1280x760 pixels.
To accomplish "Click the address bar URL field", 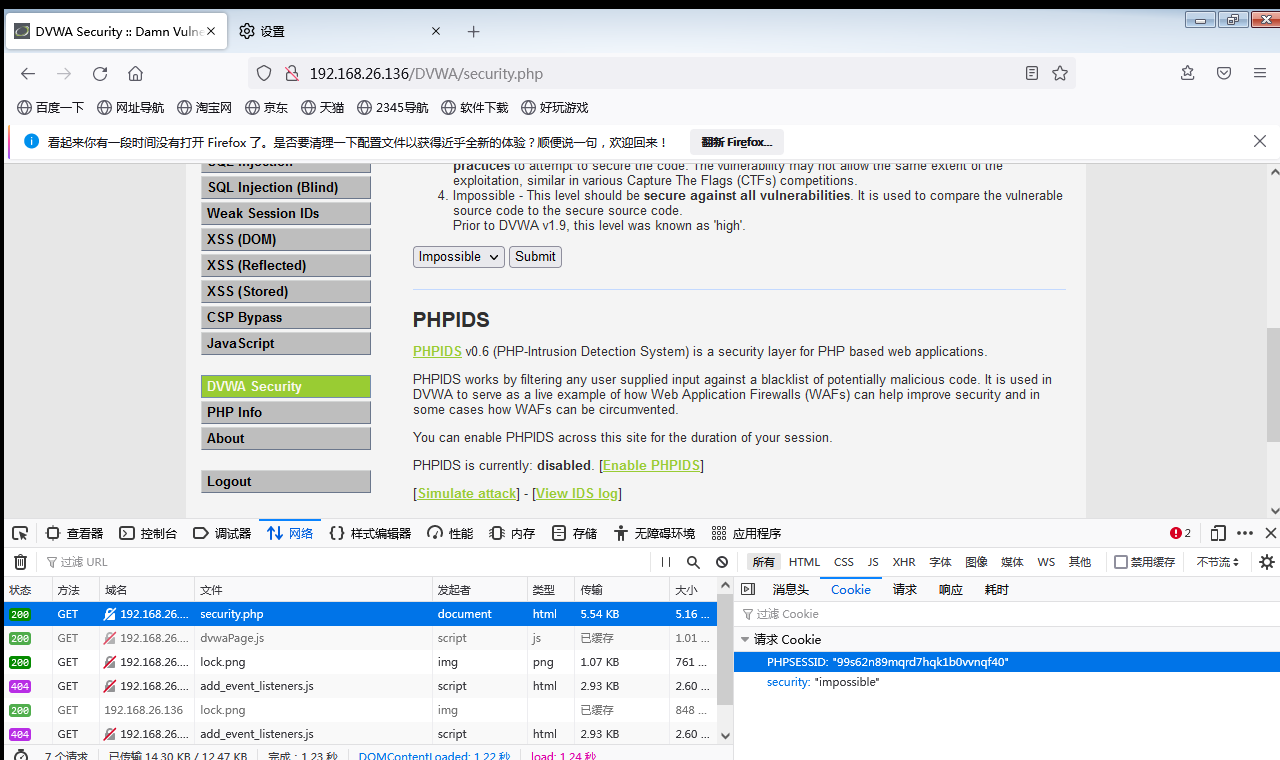I will pos(660,73).
